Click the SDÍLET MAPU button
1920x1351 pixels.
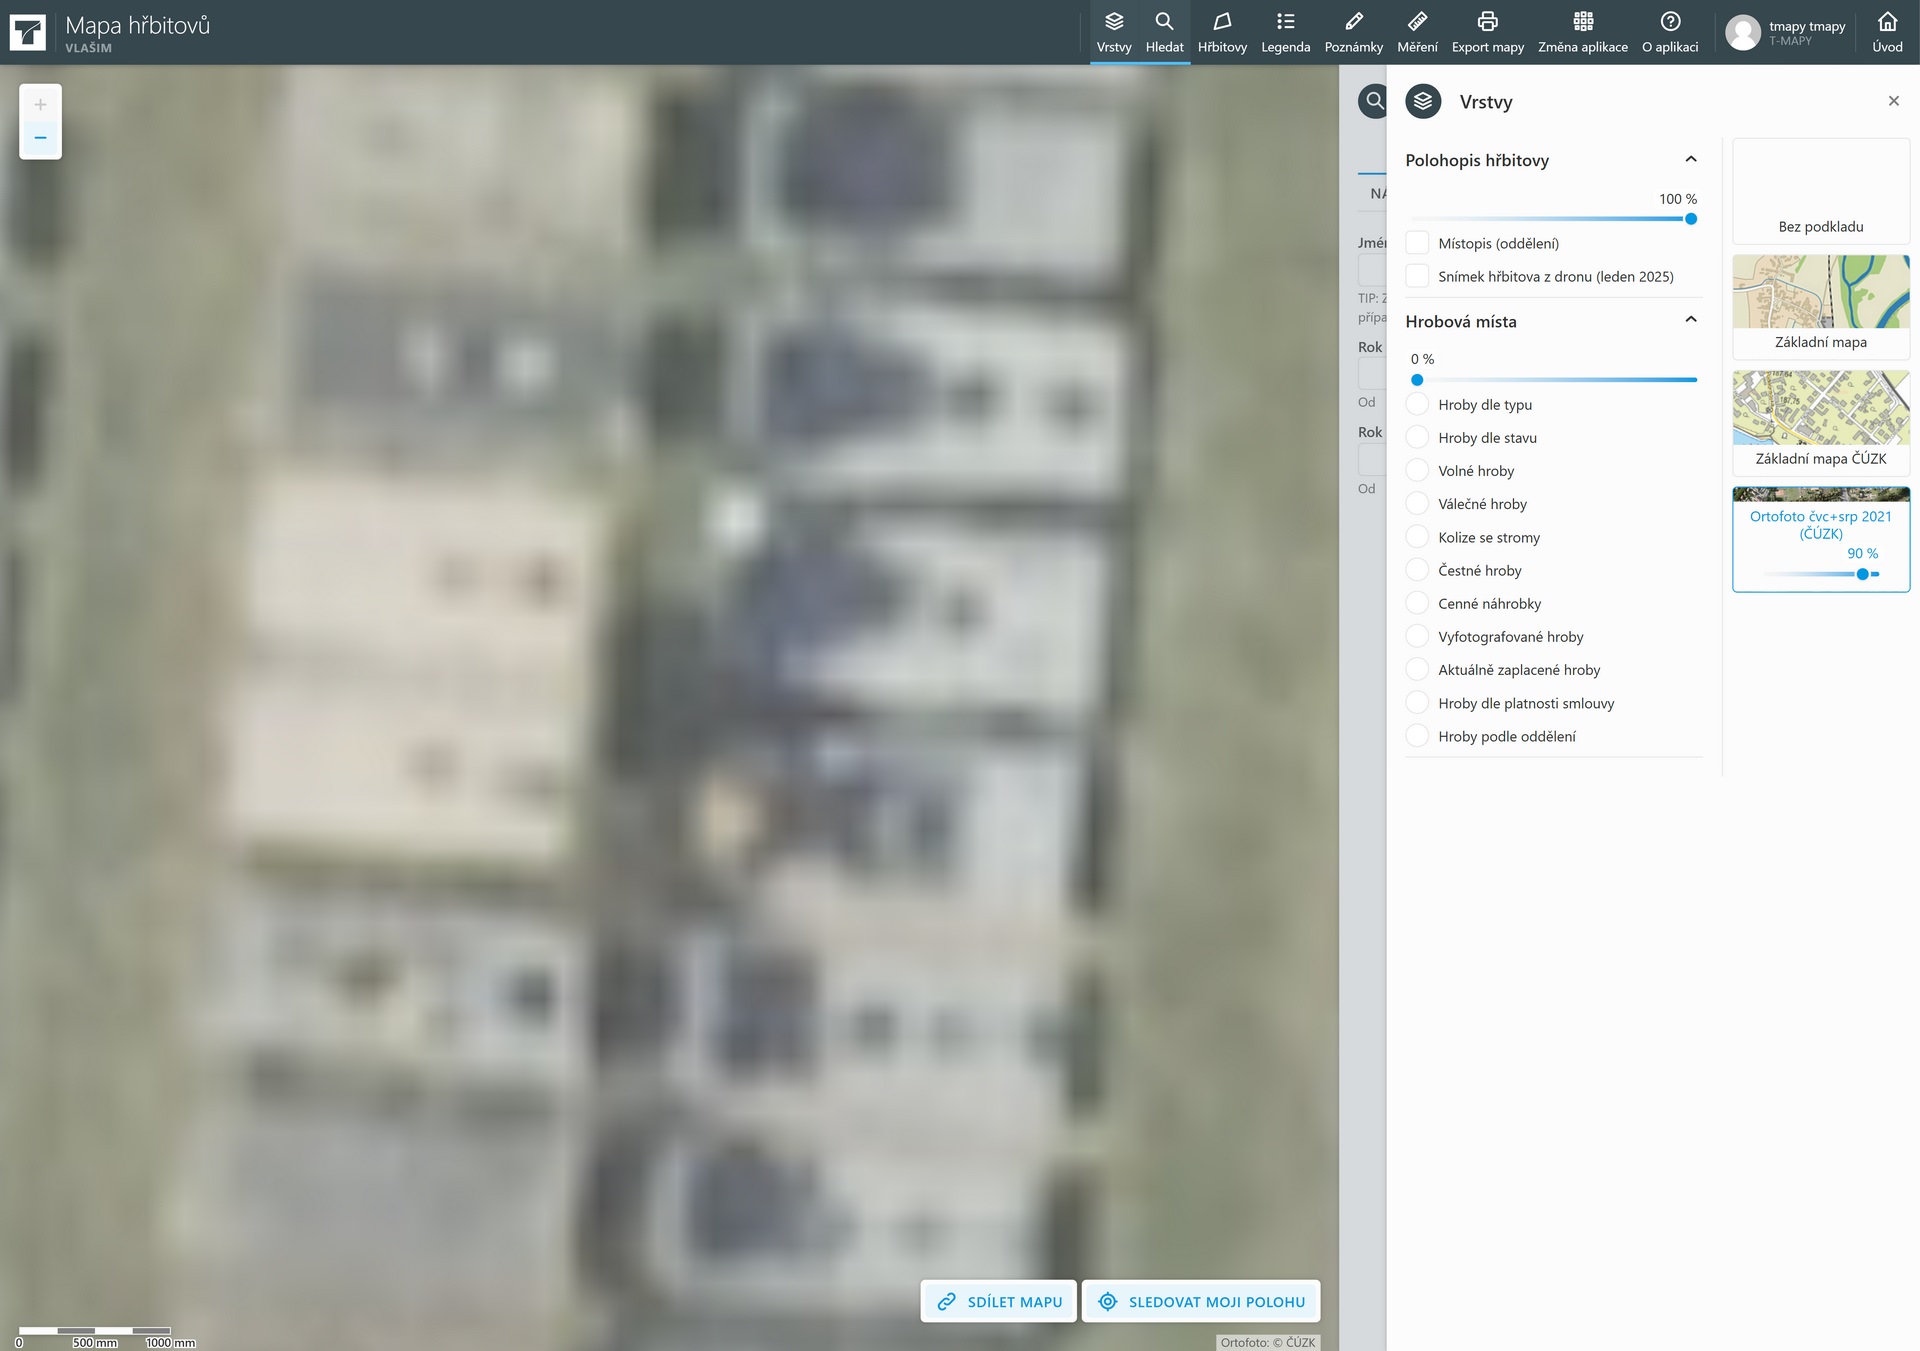[x=998, y=1301]
